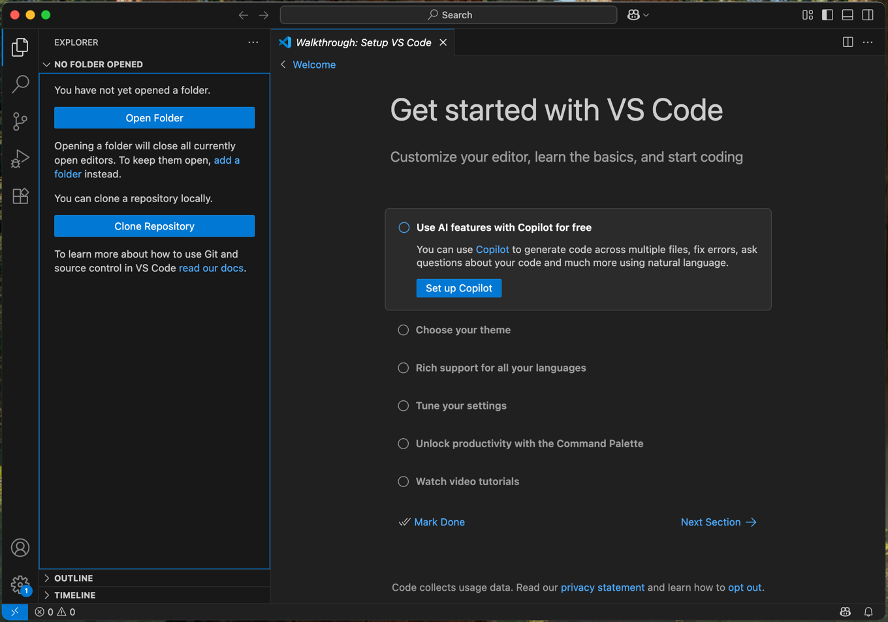The height and width of the screenshot is (622, 888).
Task: Open the read our docs link
Action: [x=211, y=269]
